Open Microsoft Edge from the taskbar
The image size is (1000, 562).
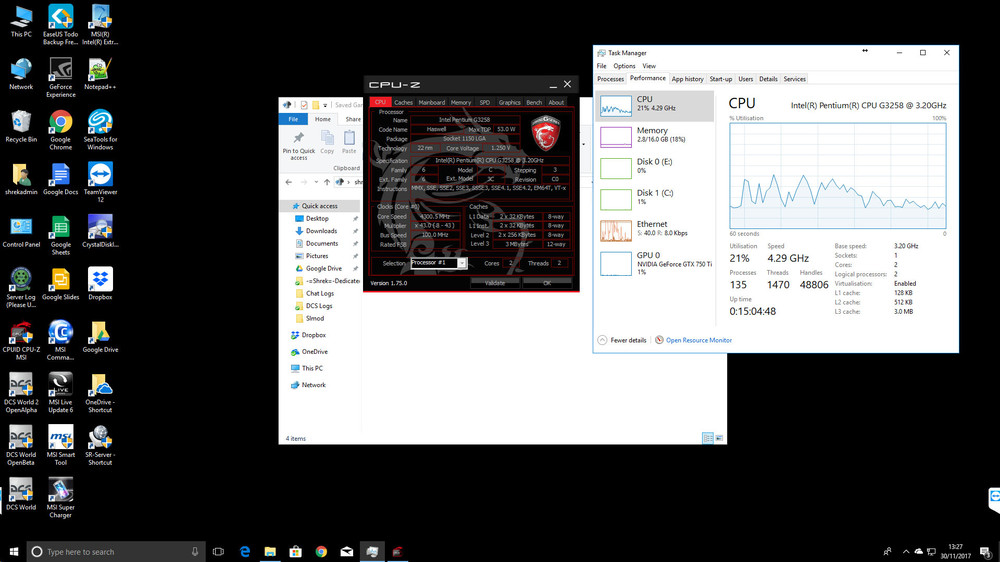(x=244, y=552)
